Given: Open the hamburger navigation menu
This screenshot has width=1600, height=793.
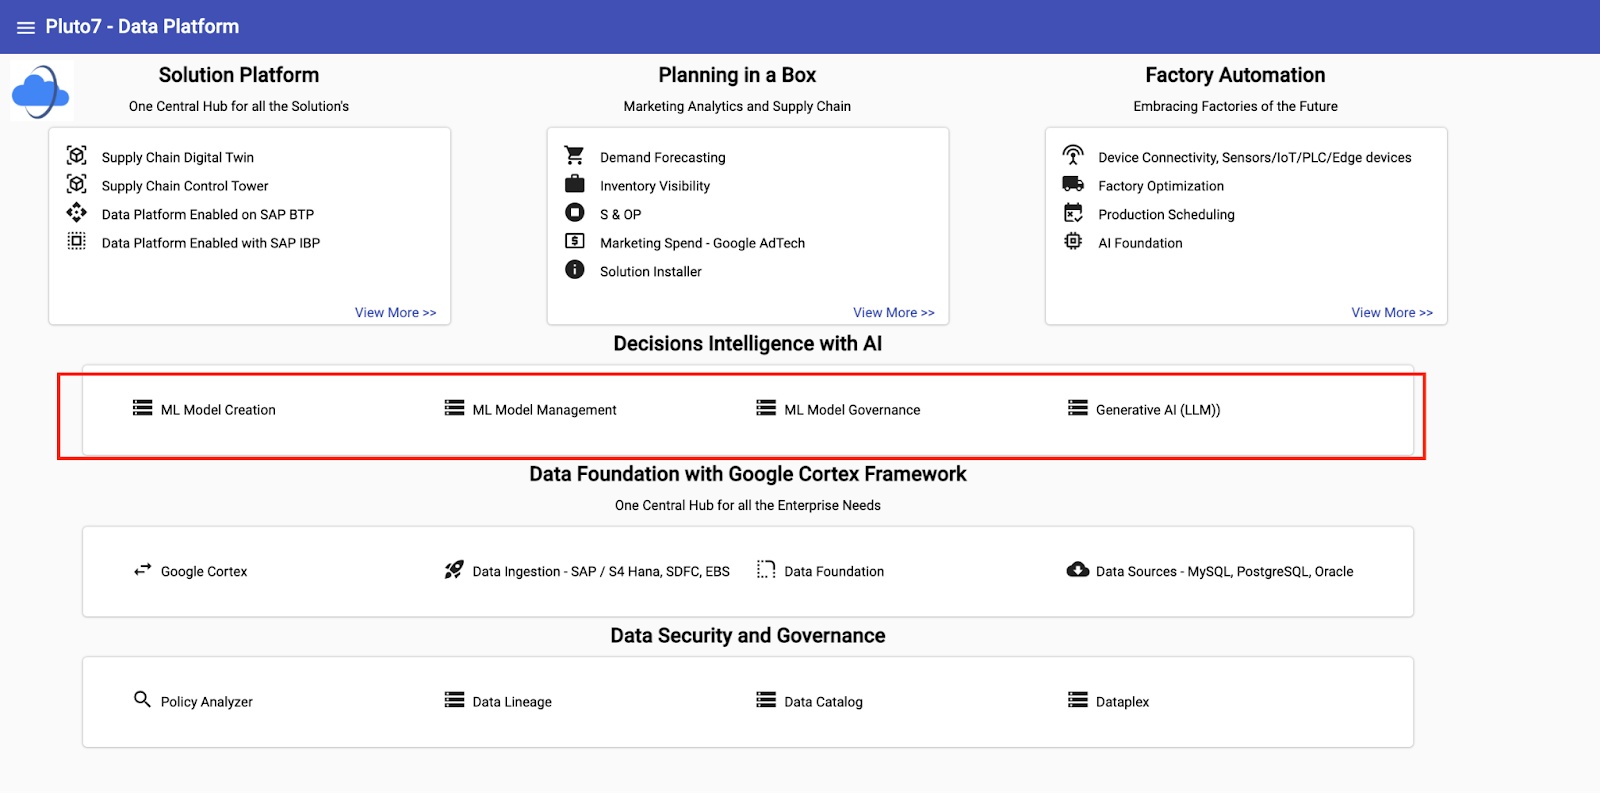Looking at the screenshot, I should click(x=26, y=27).
